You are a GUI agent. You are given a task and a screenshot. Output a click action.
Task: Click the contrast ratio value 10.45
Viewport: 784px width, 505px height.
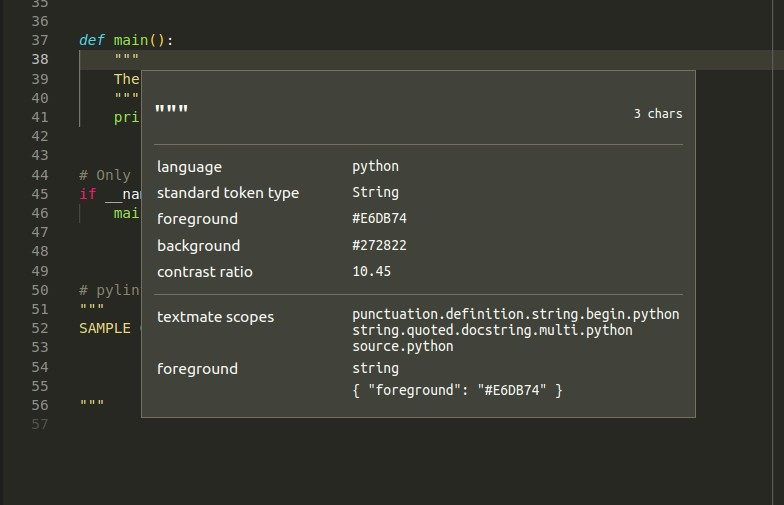tap(371, 272)
